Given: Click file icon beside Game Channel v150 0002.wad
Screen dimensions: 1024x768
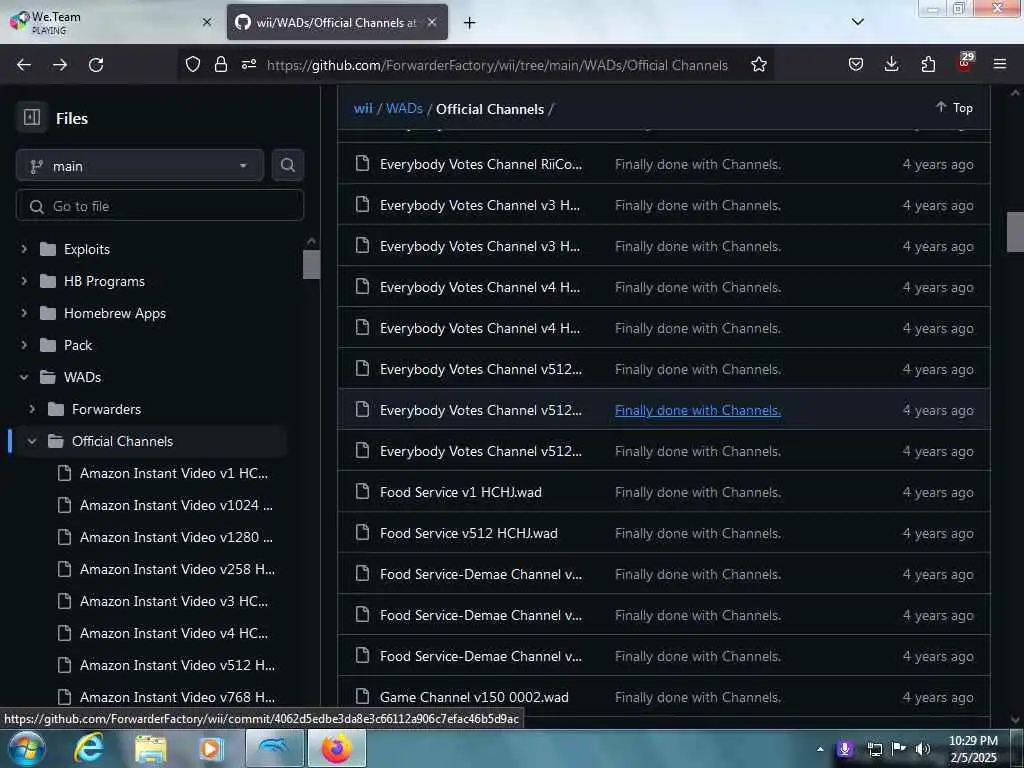Looking at the screenshot, I should click(x=362, y=696).
